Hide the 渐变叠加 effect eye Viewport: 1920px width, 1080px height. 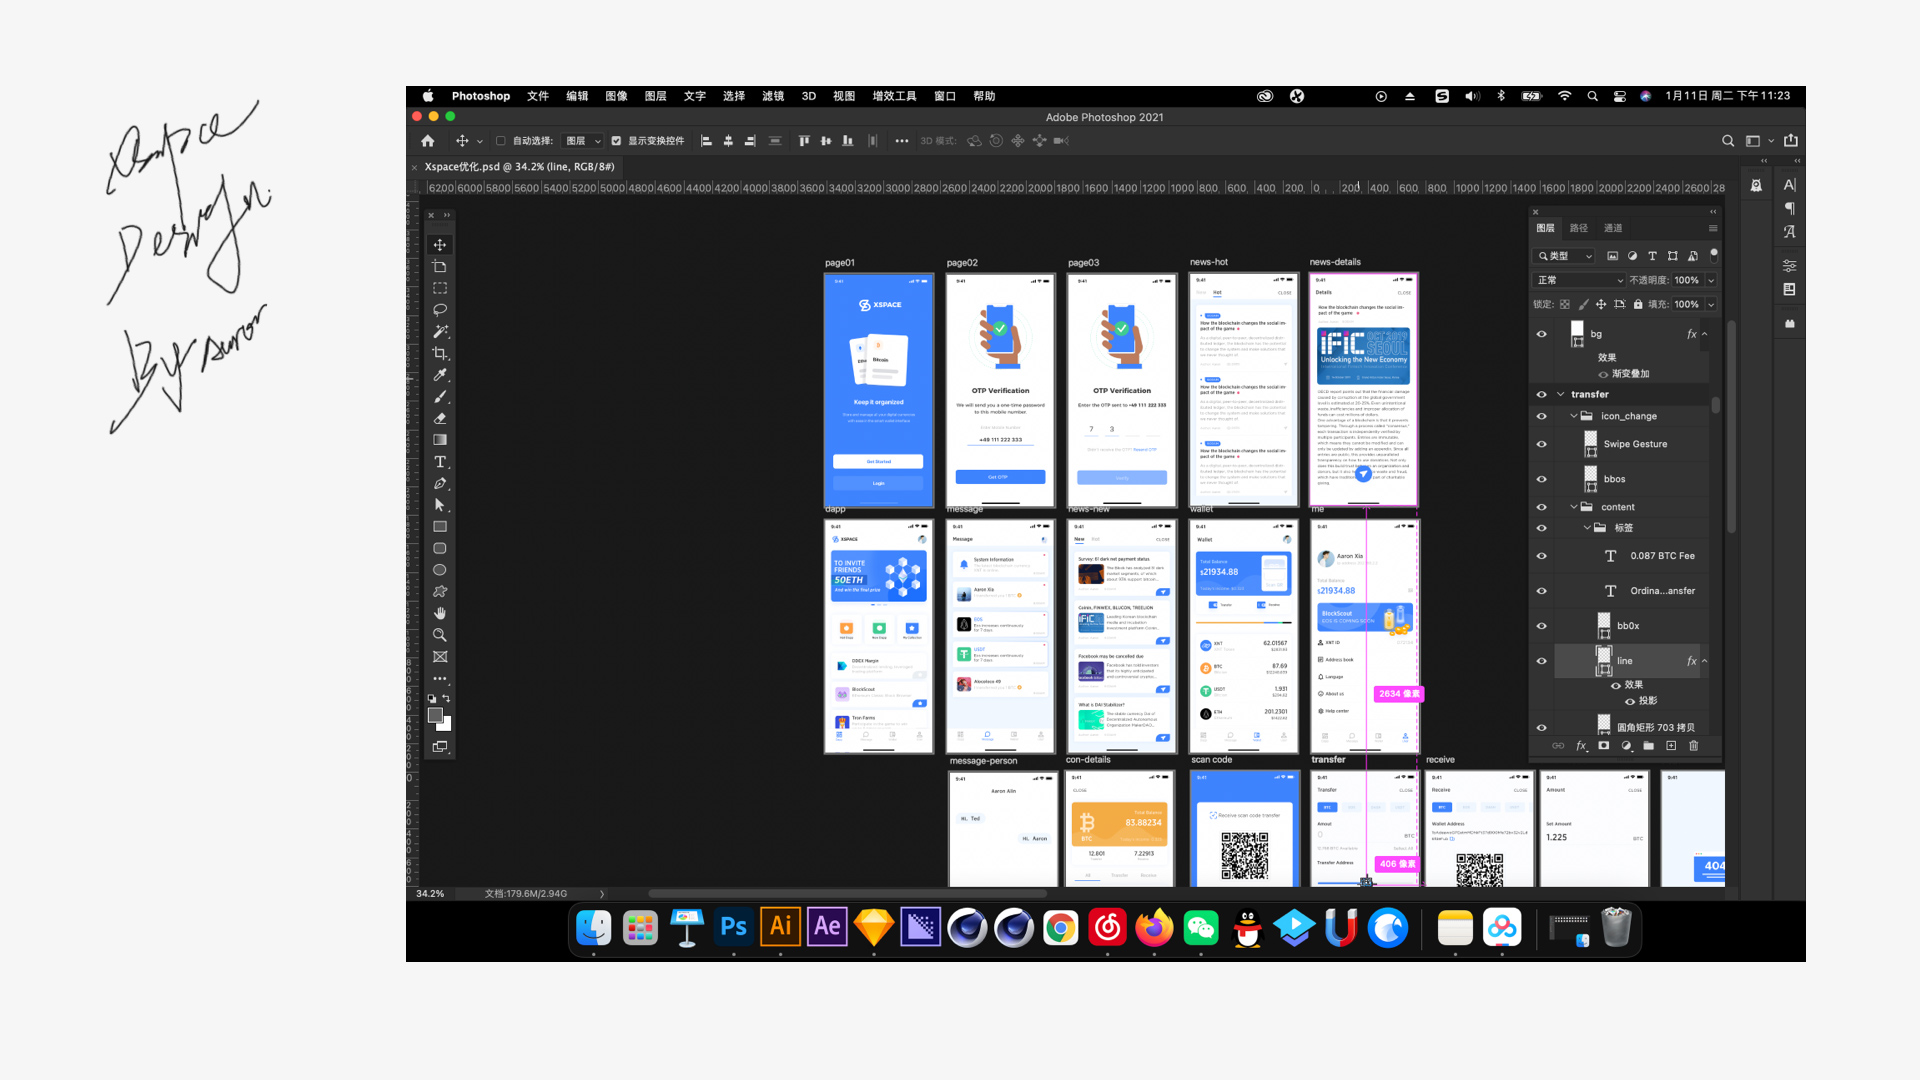[x=1603, y=374]
